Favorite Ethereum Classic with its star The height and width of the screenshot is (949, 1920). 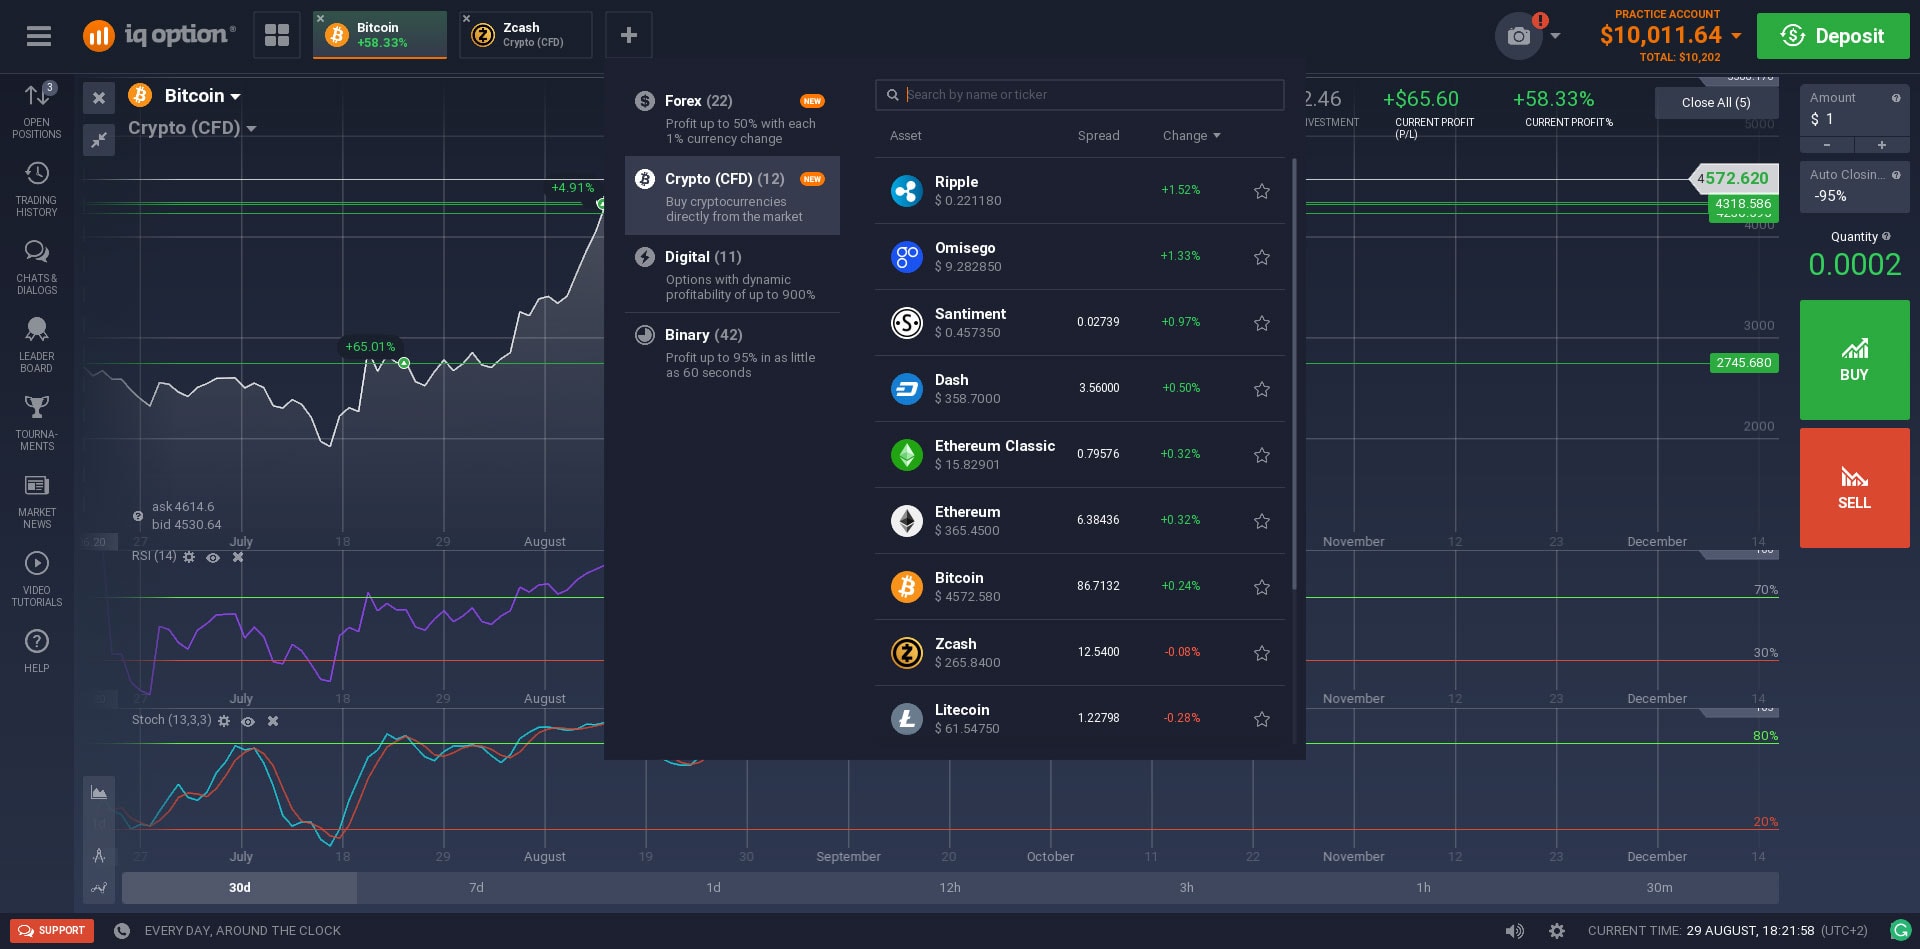click(x=1262, y=455)
